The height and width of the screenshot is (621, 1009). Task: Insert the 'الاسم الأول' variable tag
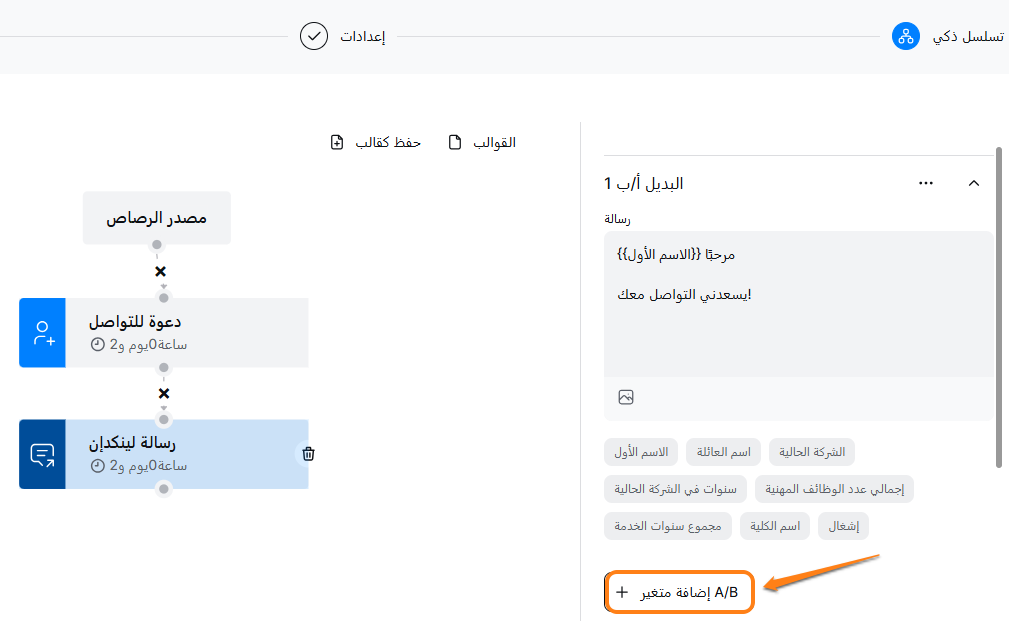(x=641, y=452)
